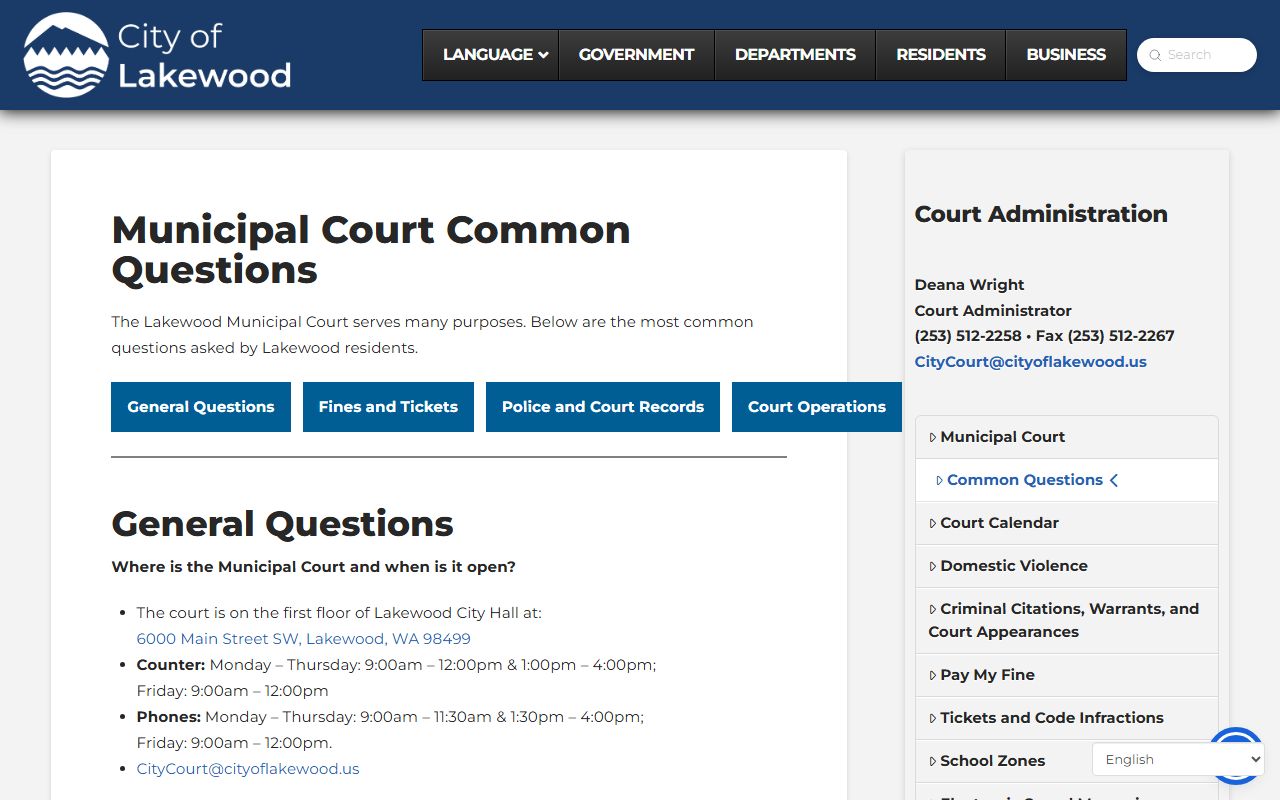Expand the Domestic Violence sidebar item

[x=1067, y=566]
